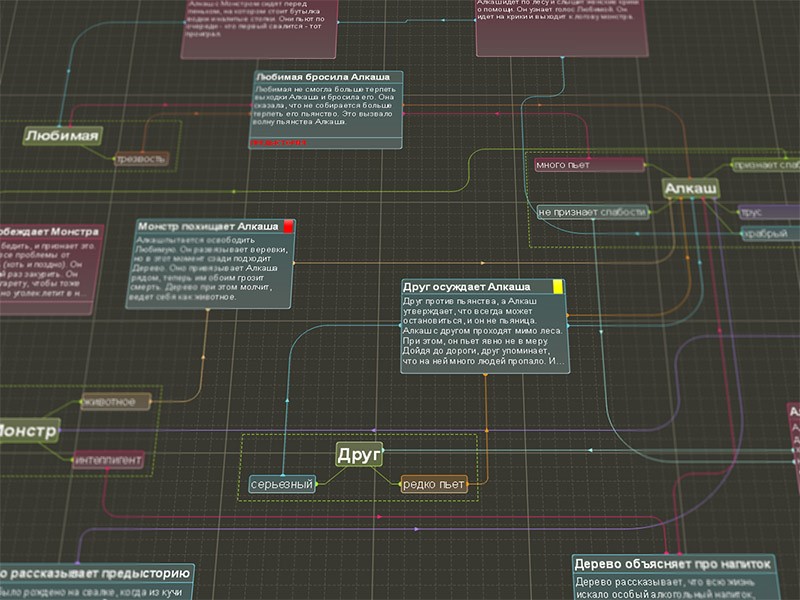800x600 pixels.
Task: Select the не признает слабости tag
Action: [592, 212]
